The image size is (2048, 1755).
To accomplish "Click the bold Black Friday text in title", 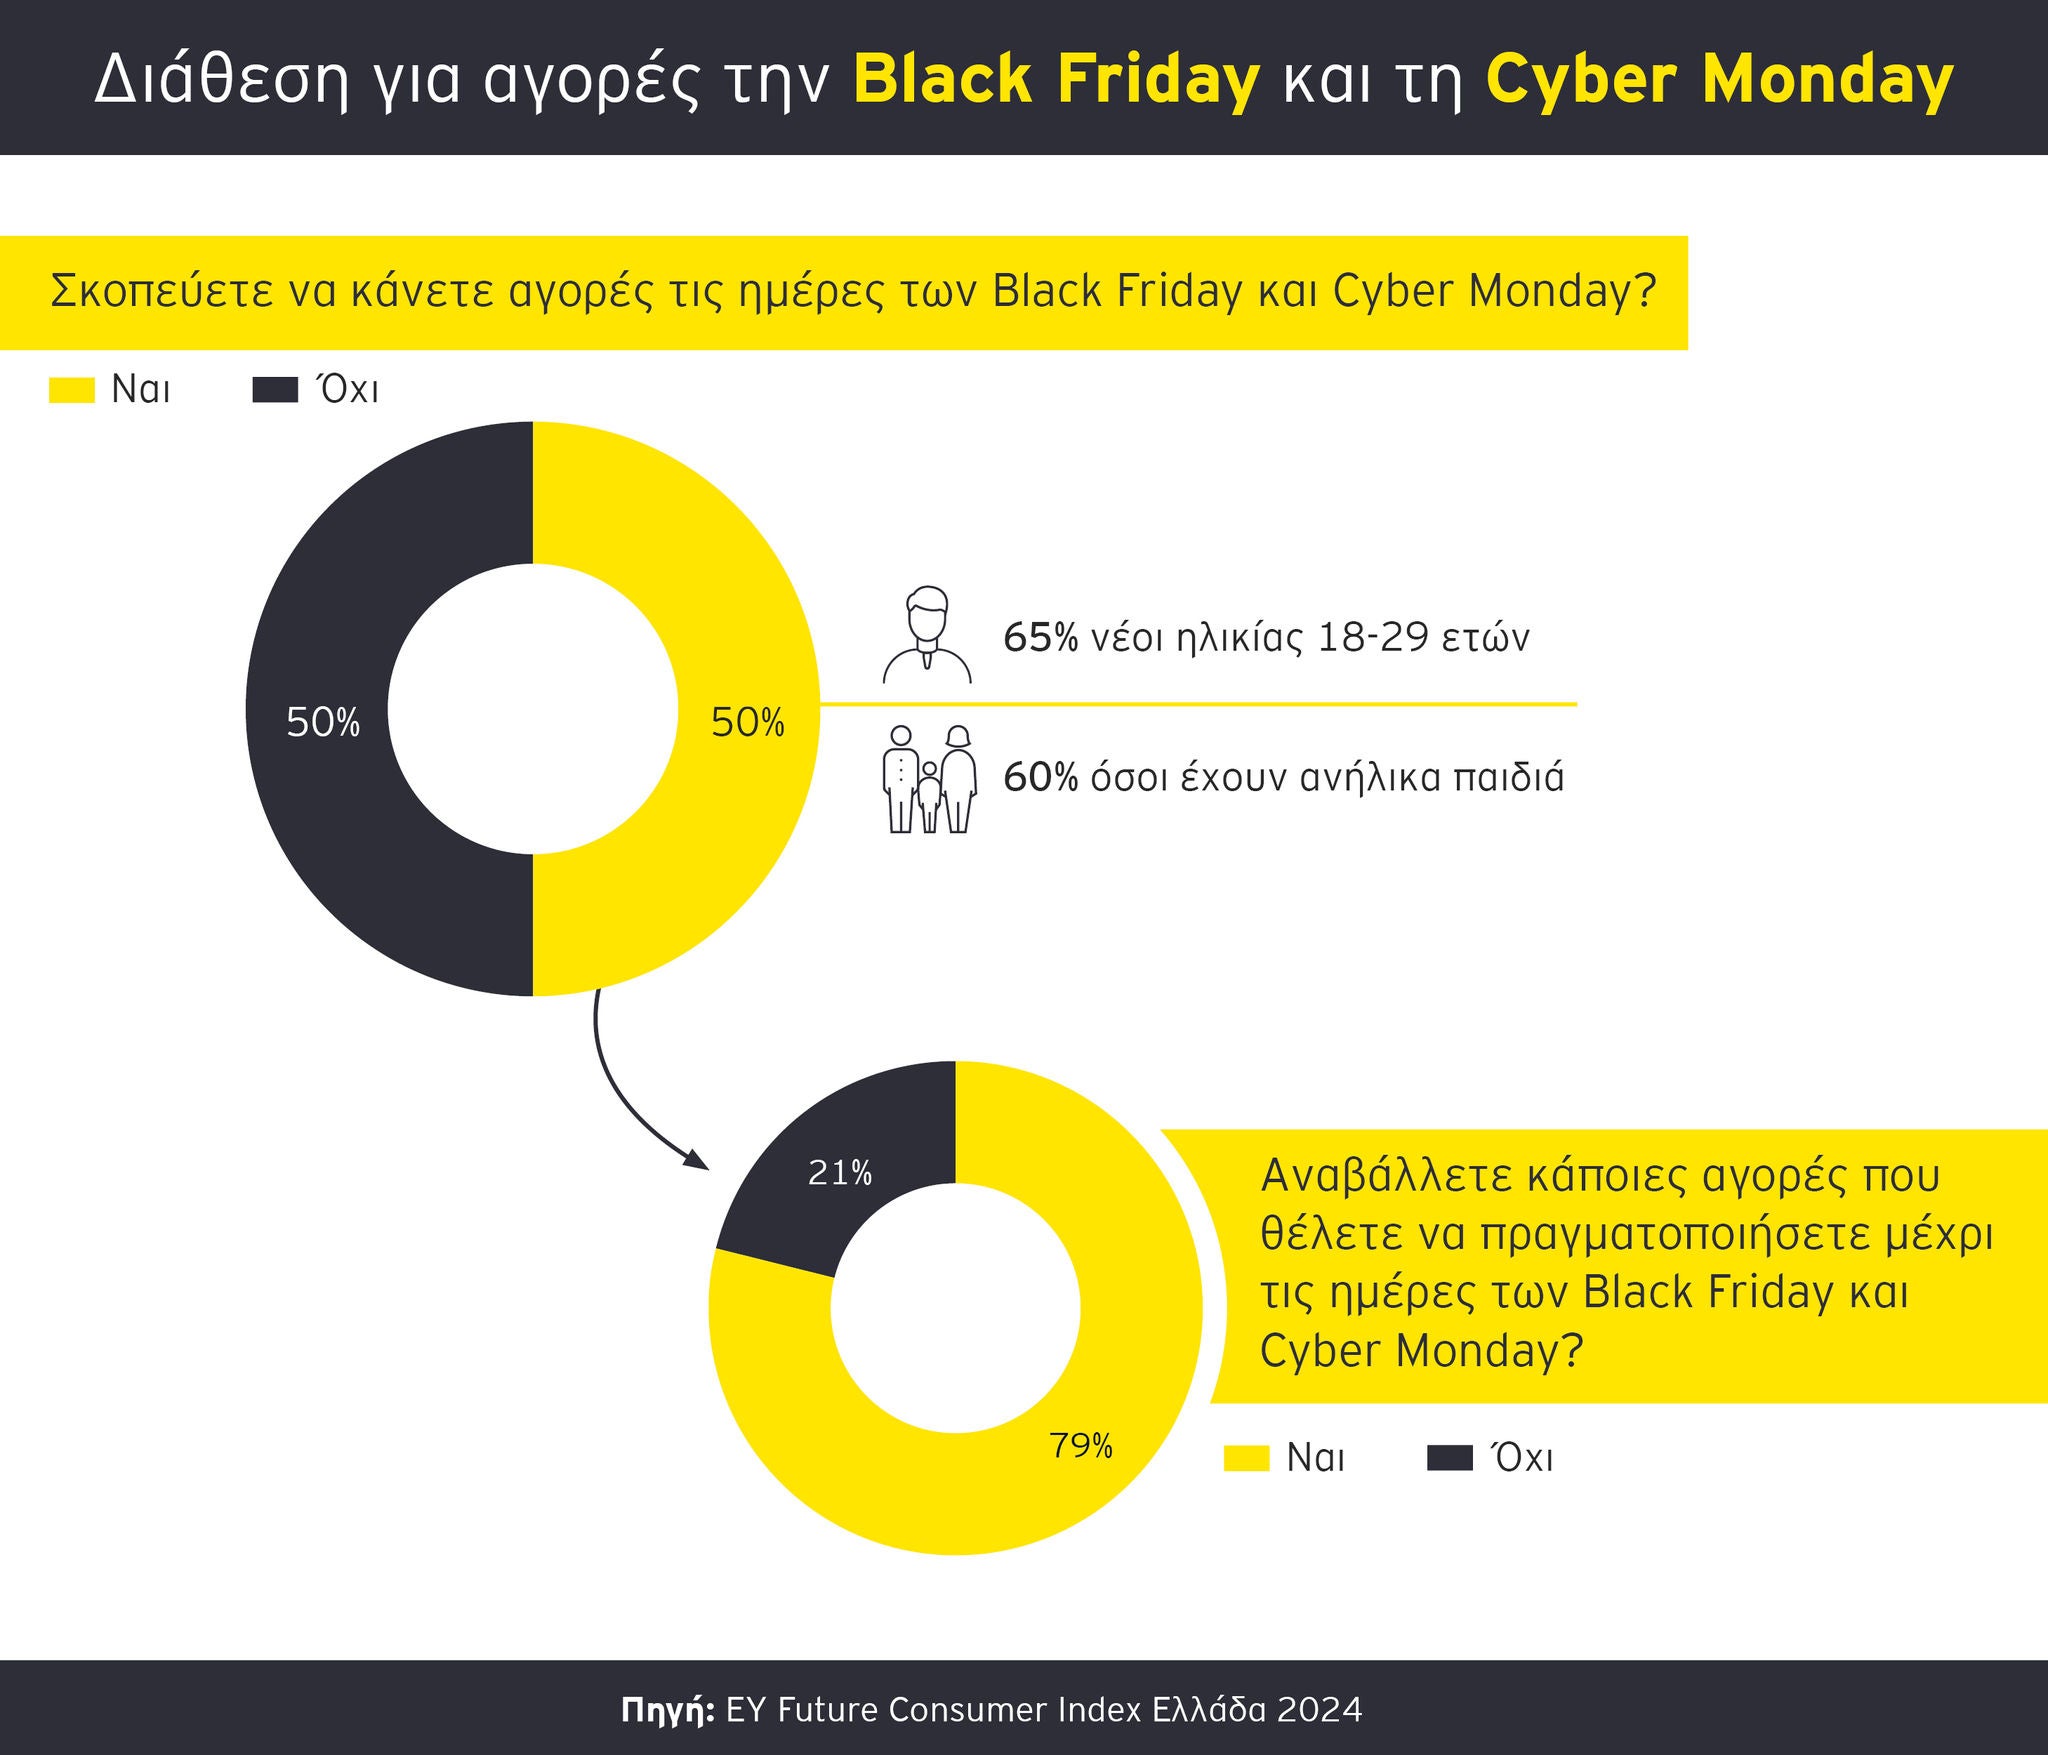I will (1056, 80).
